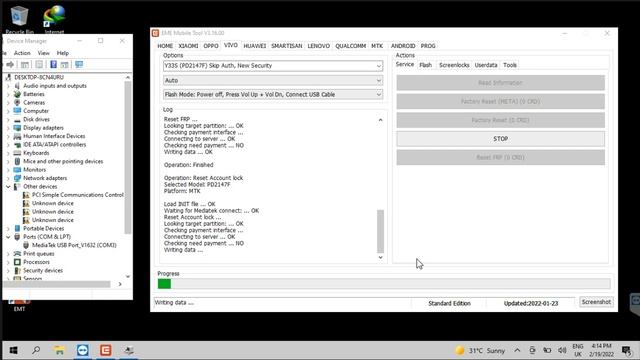The image size is (640, 360).
Task: Show hidden system tray icons
Action: pyautogui.click(x=517, y=350)
